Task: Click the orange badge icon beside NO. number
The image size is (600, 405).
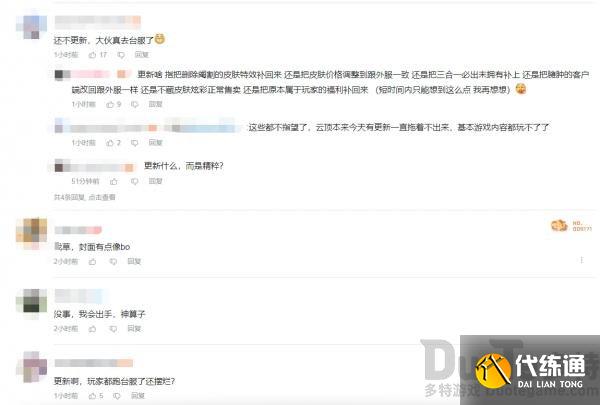Action: (x=559, y=225)
